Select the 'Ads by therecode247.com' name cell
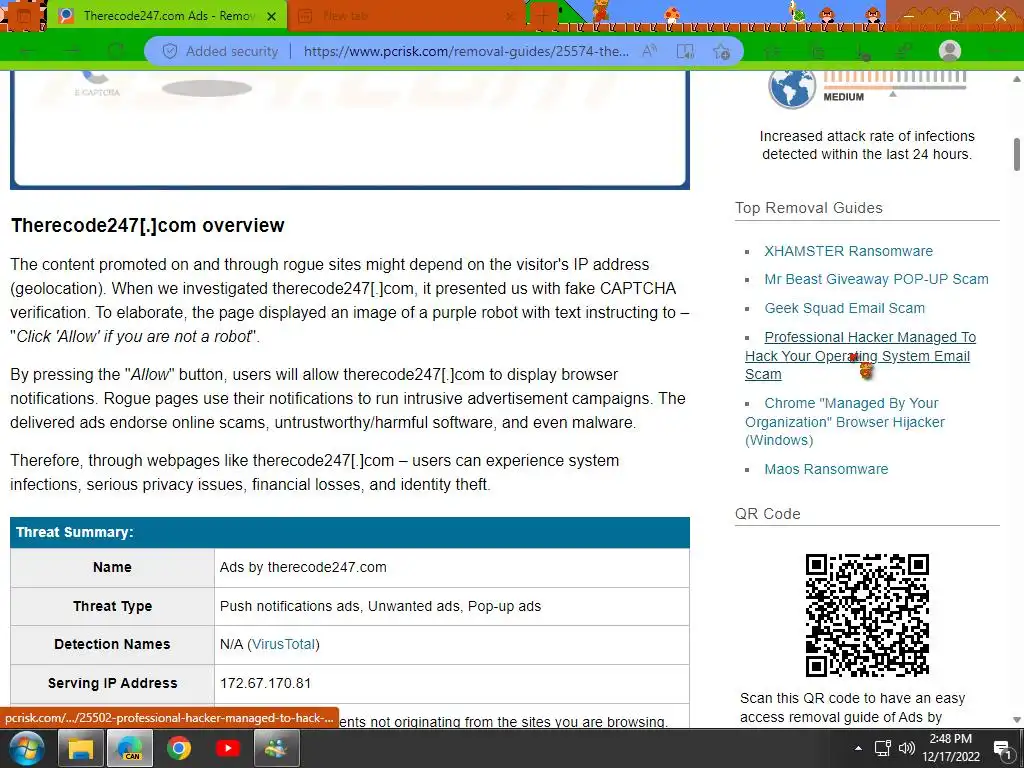The width and height of the screenshot is (1024, 768). tap(452, 568)
